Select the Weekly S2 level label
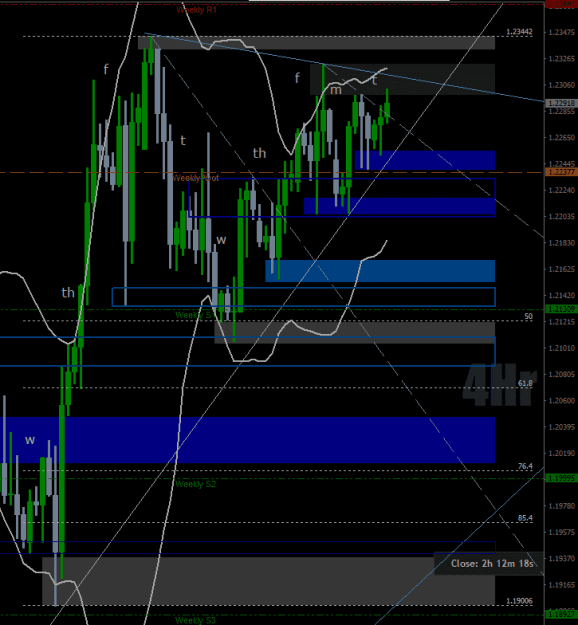The width and height of the screenshot is (578, 625). pos(195,484)
